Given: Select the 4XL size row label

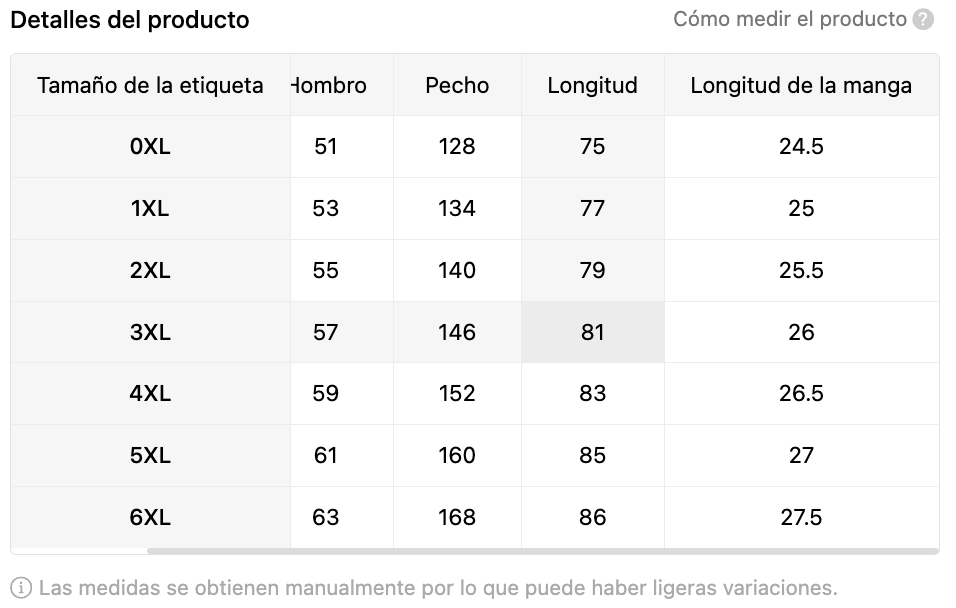Looking at the screenshot, I should pyautogui.click(x=150, y=393).
